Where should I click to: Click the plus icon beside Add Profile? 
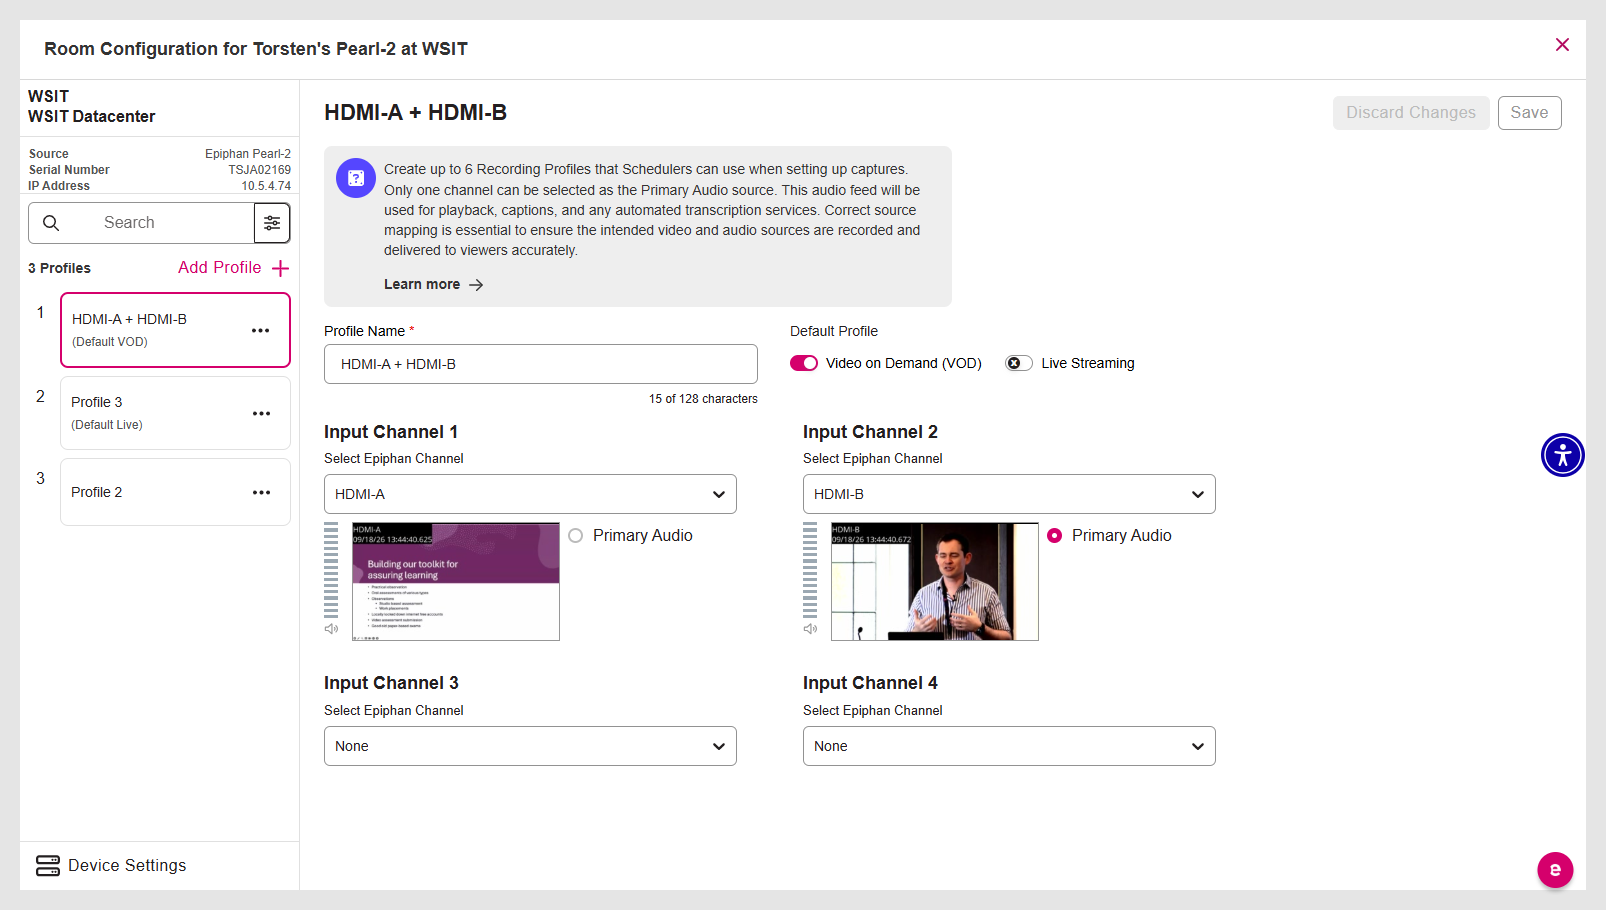point(281,268)
